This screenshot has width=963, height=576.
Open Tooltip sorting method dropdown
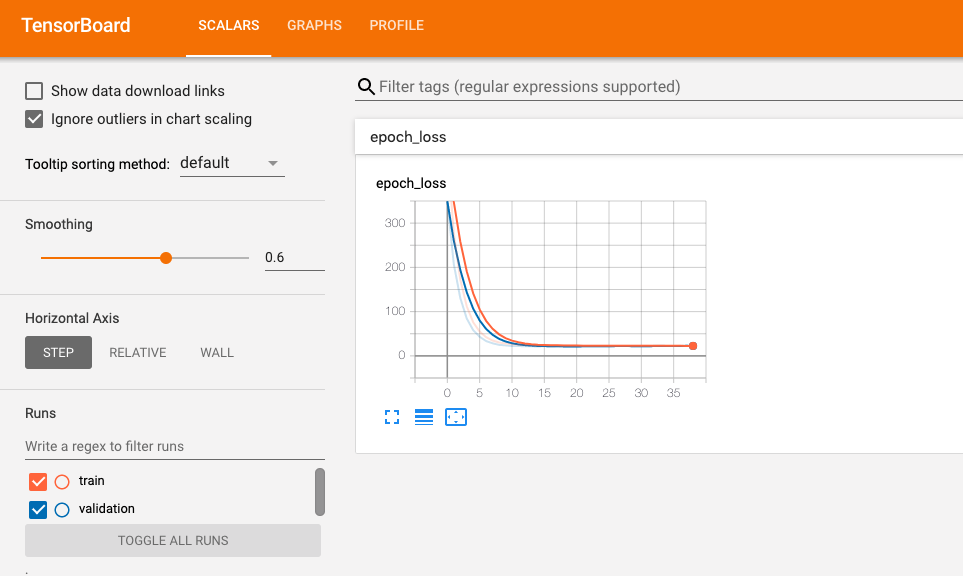[x=232, y=163]
